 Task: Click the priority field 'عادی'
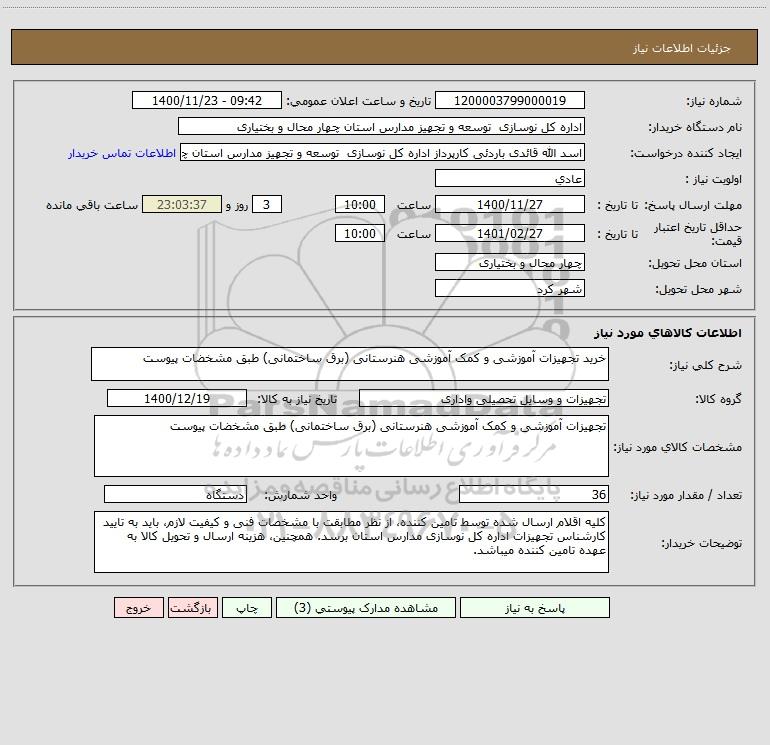[510, 178]
